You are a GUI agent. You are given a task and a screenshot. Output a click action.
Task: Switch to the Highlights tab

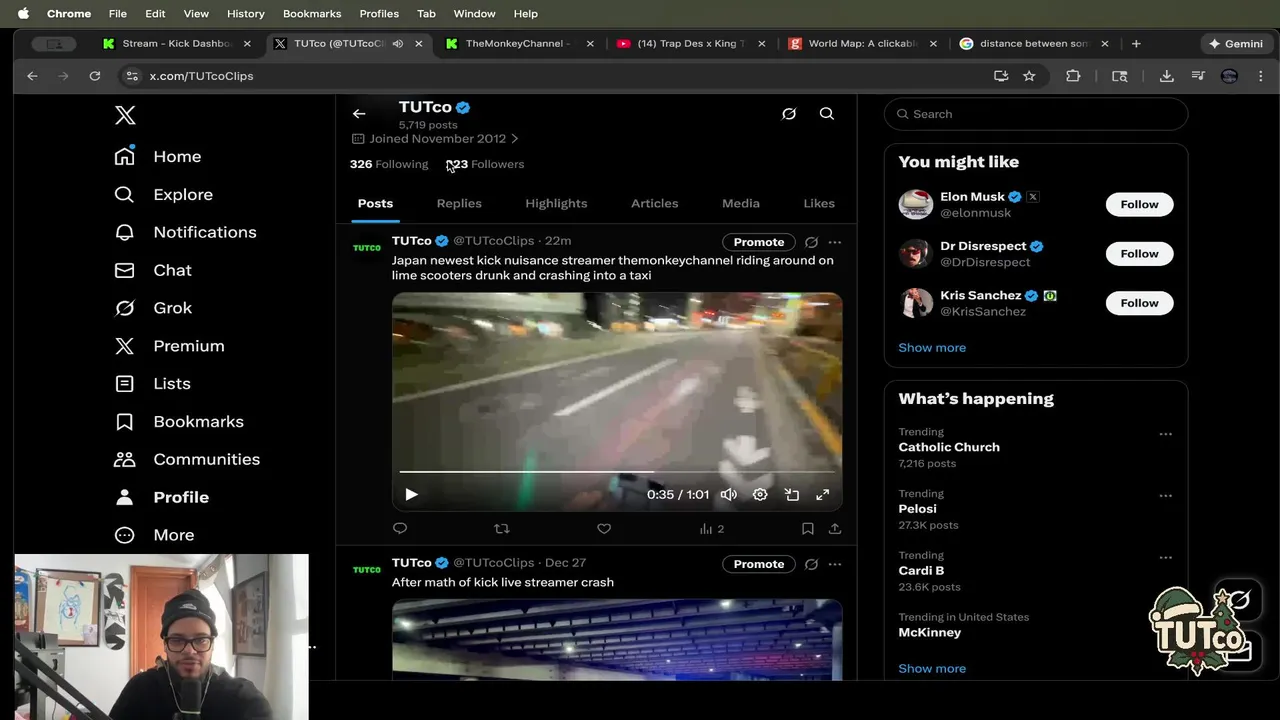pos(556,203)
